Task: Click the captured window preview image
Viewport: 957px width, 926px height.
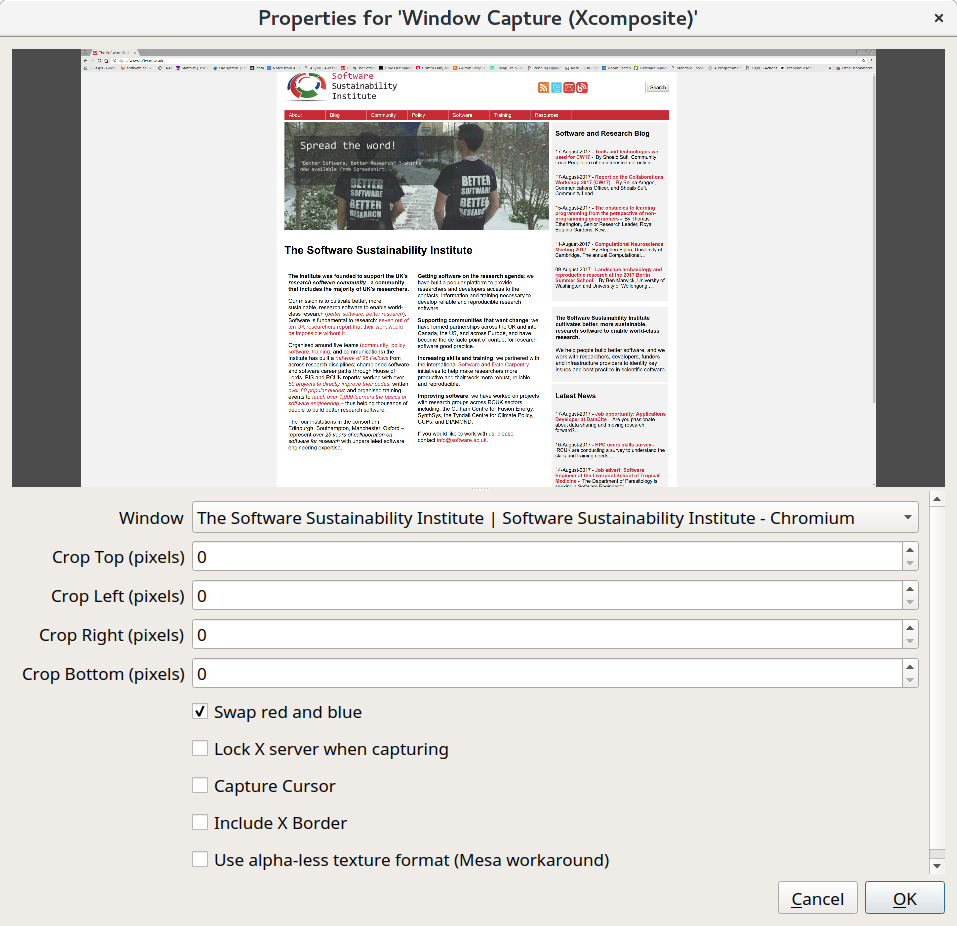Action: (x=478, y=268)
